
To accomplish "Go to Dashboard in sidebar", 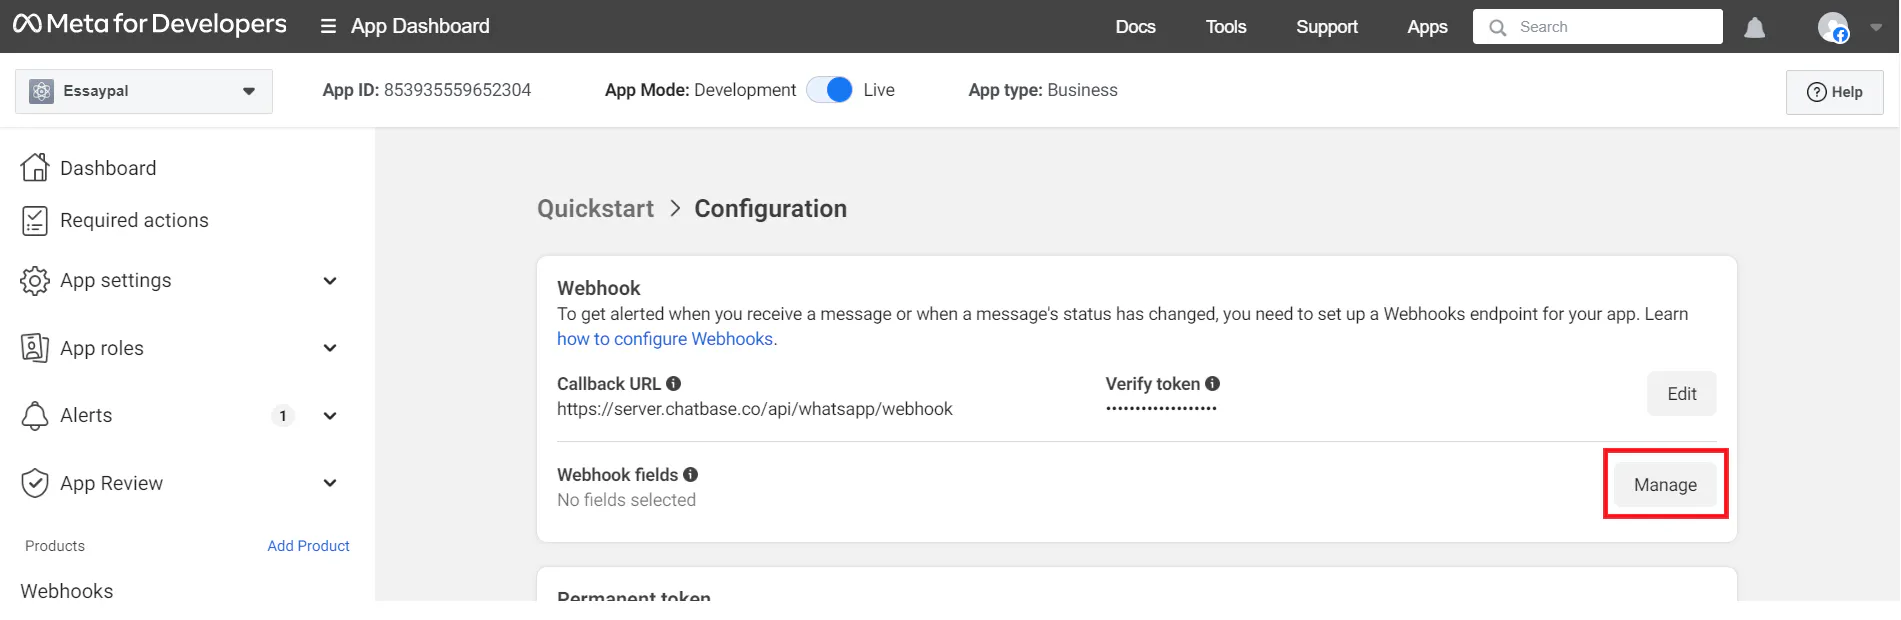I will [x=108, y=168].
